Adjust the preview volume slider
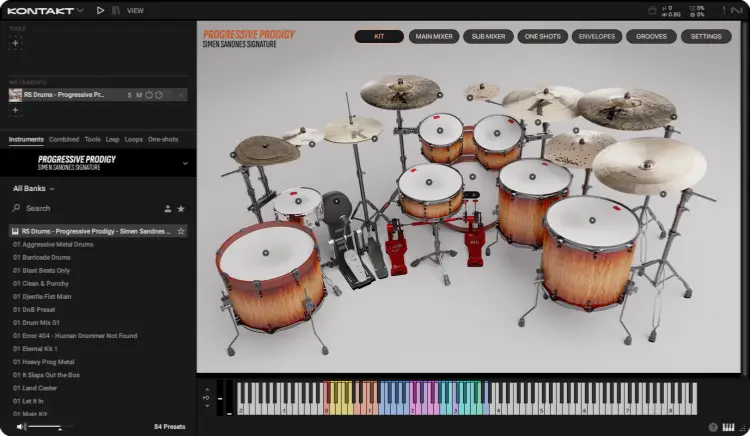750x436 pixels. coord(45,427)
